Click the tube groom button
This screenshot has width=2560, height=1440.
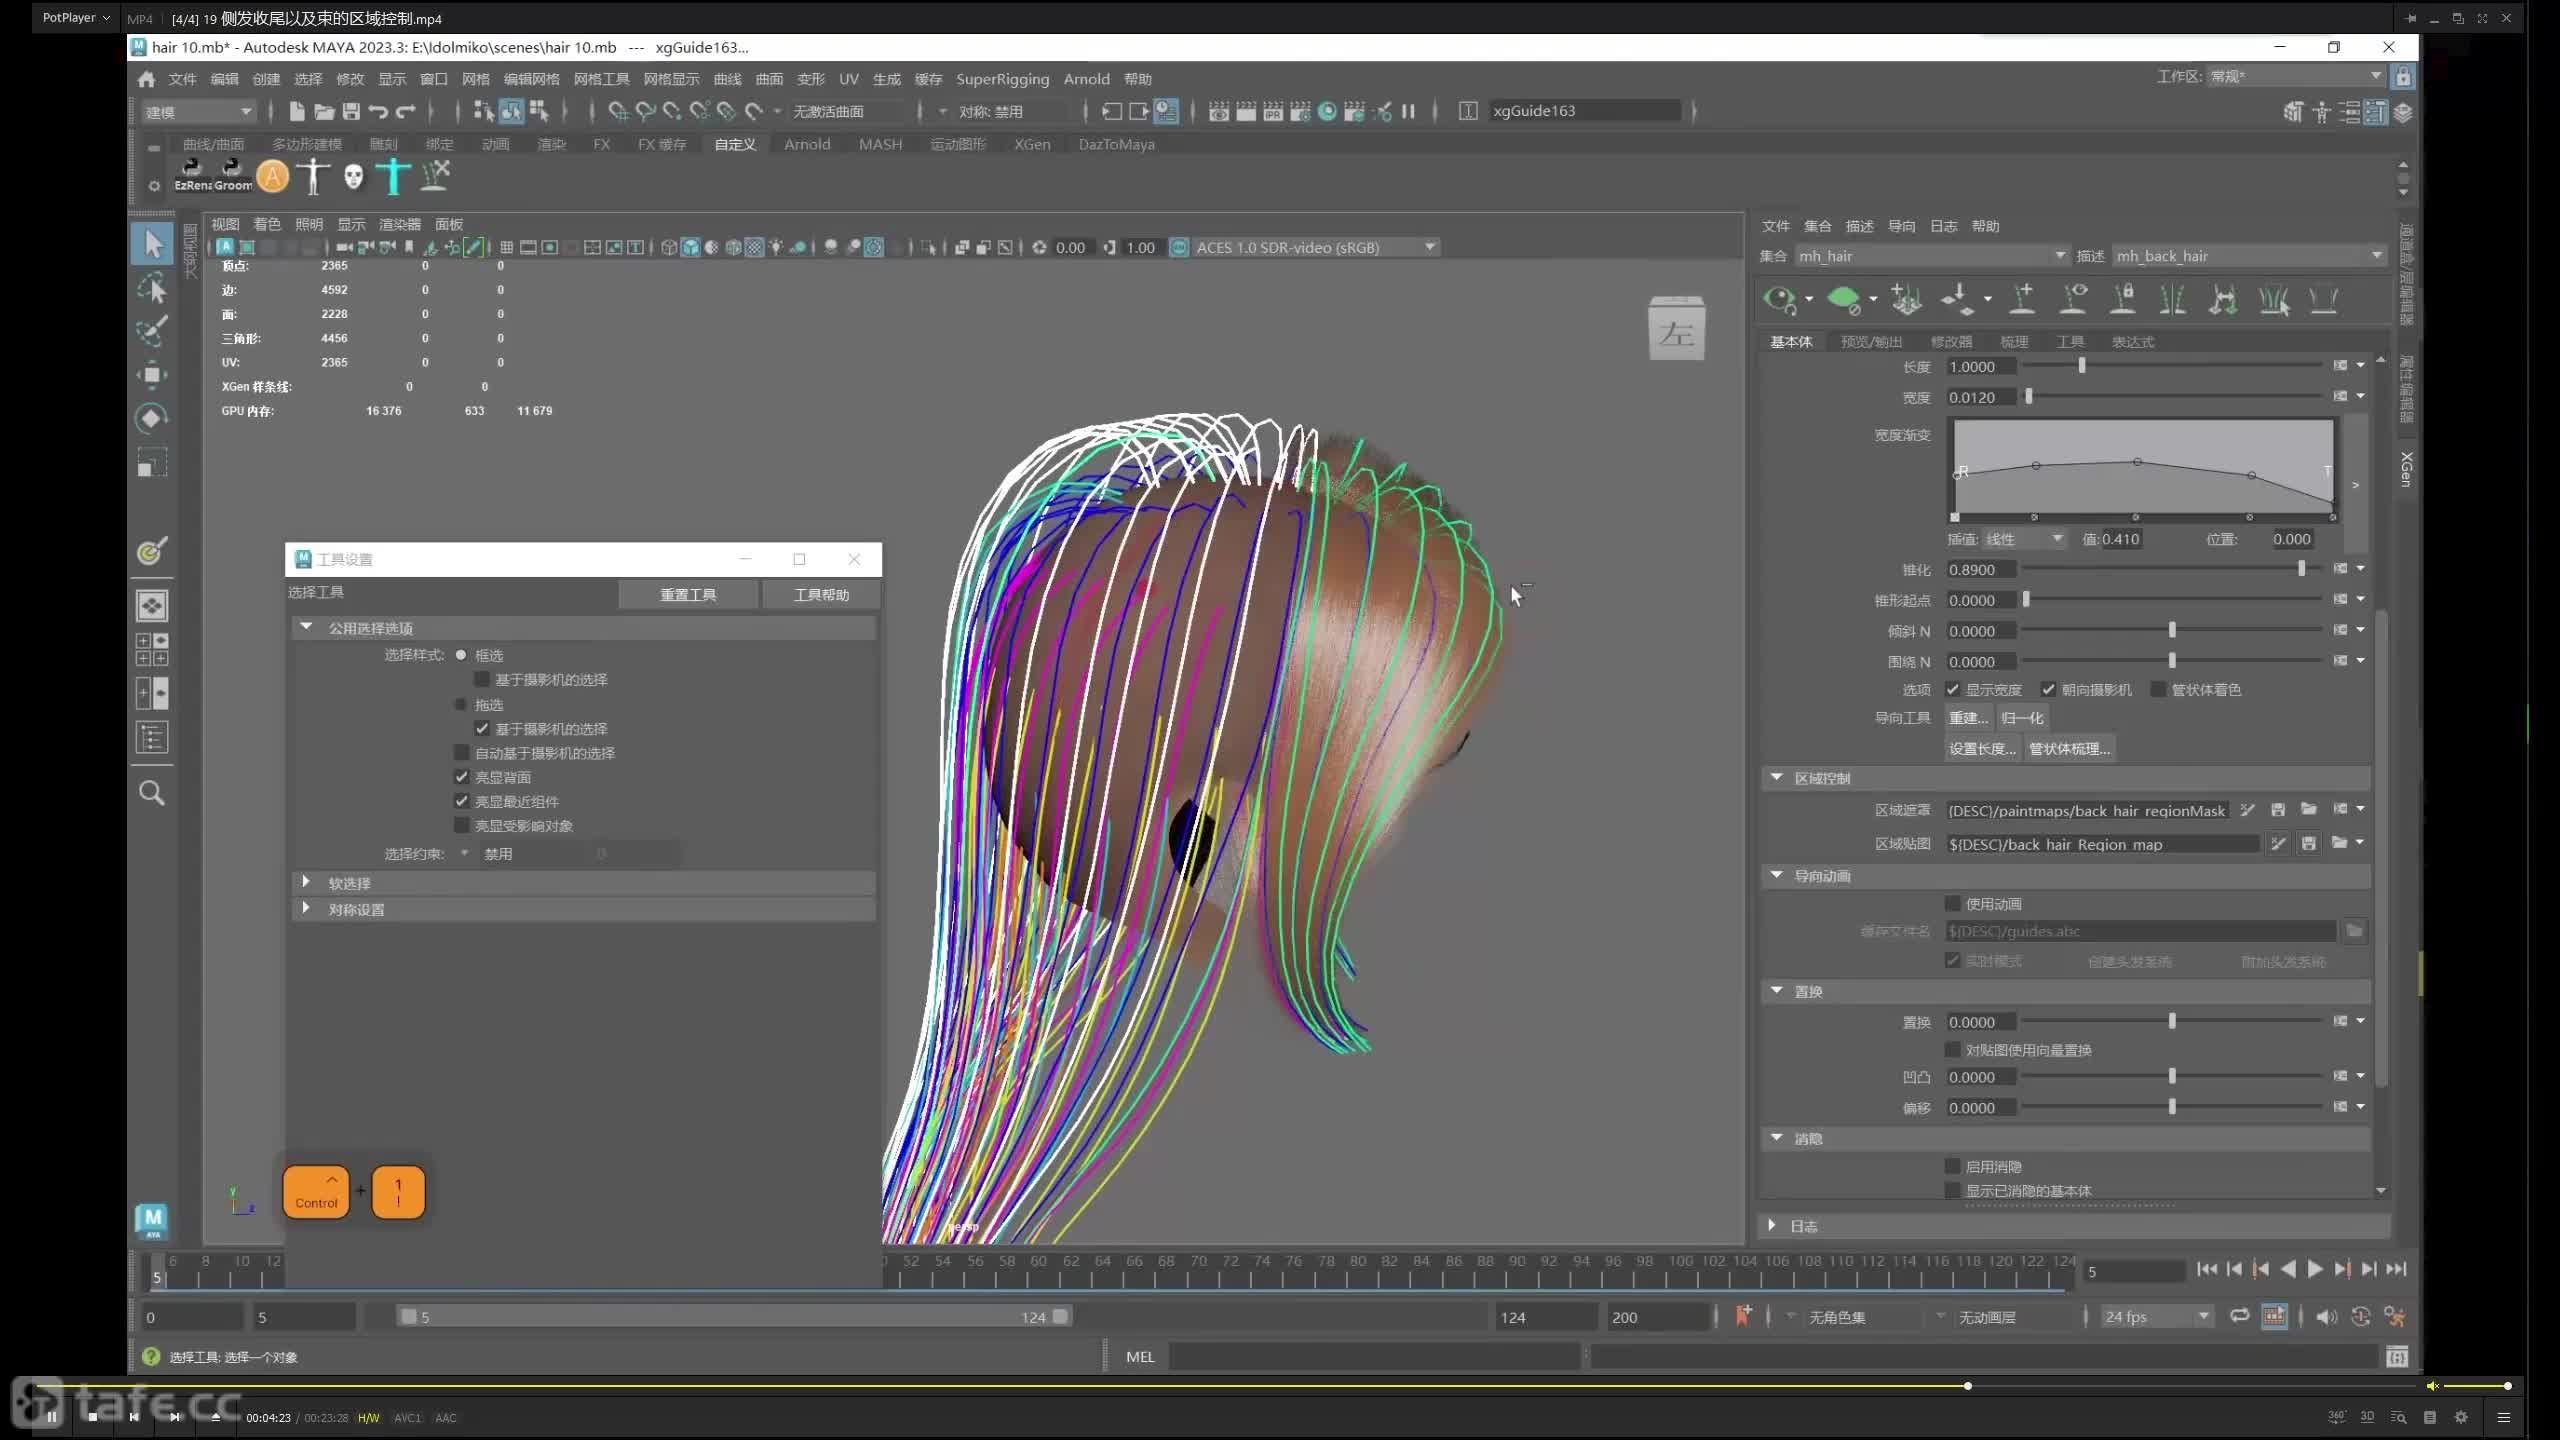[2069, 748]
